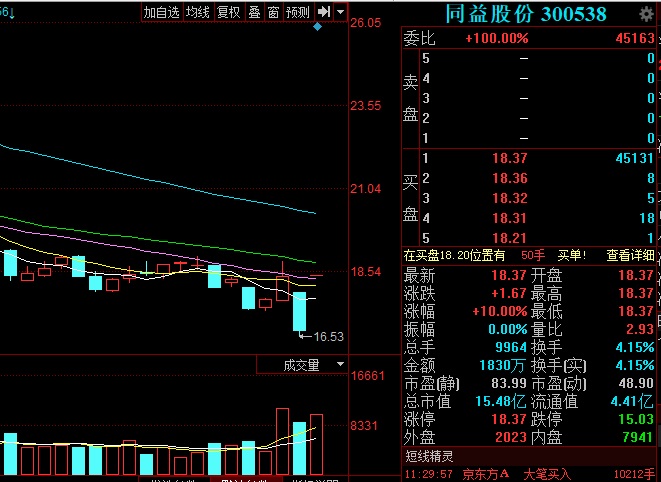Toggle 均线 moving average lines
This screenshot has width=661, height=482.
point(198,12)
